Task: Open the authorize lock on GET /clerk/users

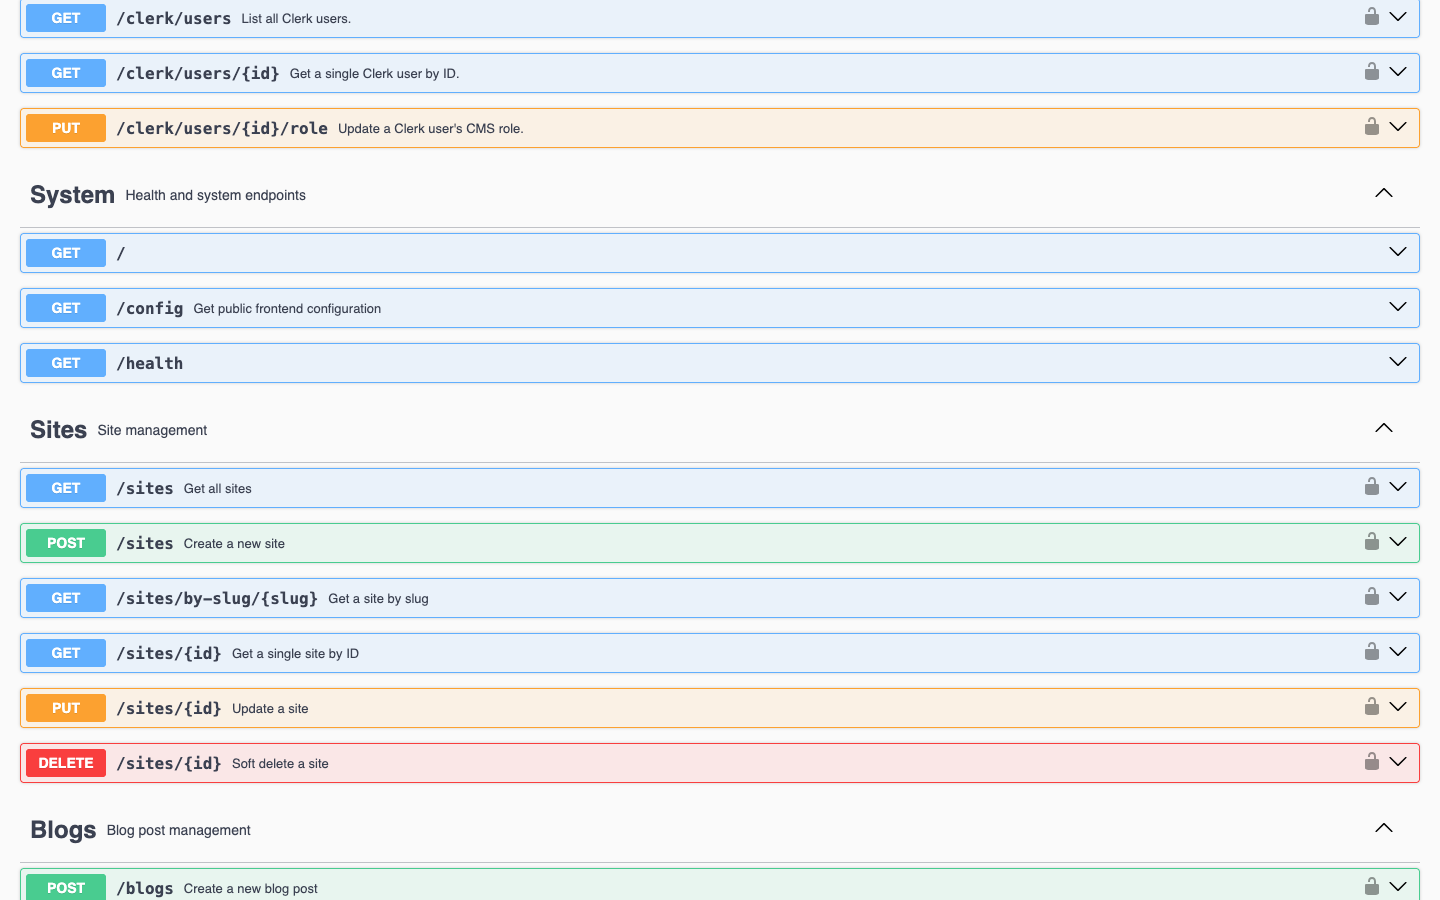Action: pos(1371,16)
